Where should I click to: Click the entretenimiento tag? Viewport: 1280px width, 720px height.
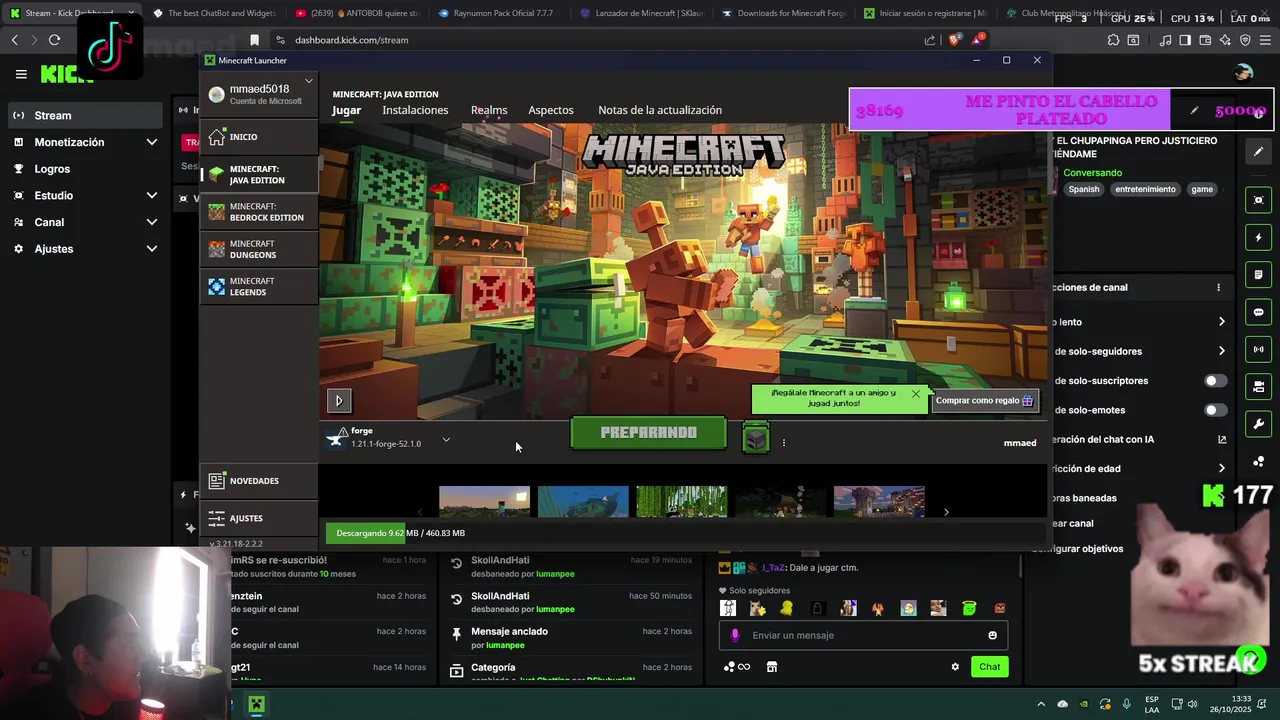tap(1145, 189)
